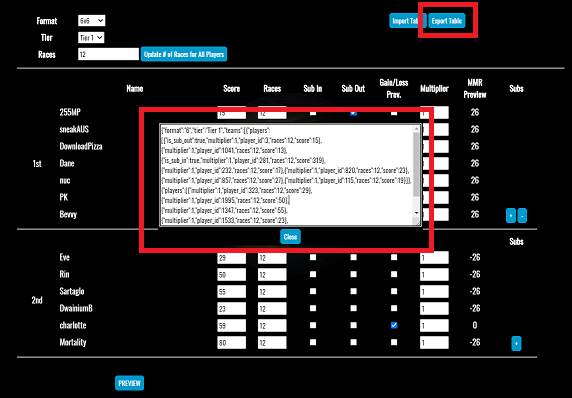Click the Export Table button
The image size is (572, 398).
(447, 21)
